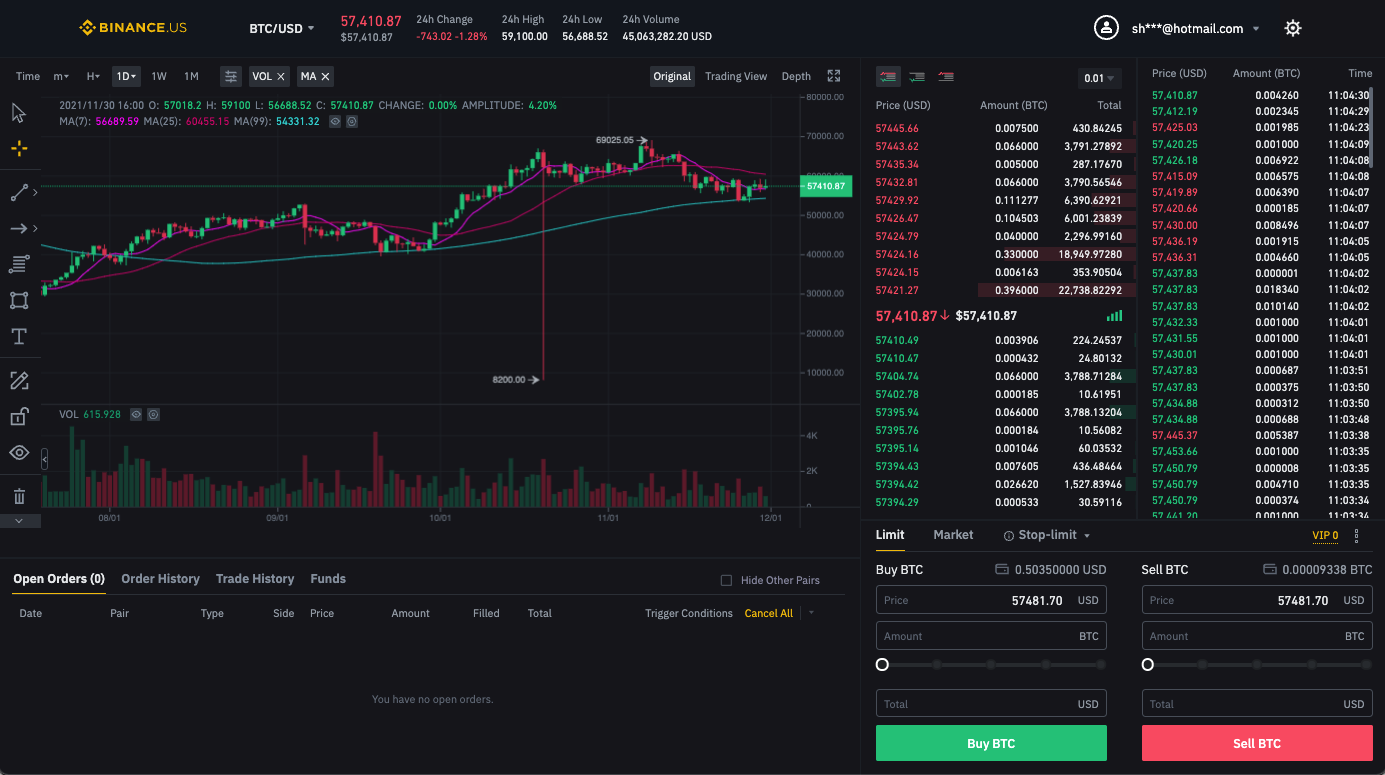Expand more drawing tools at toolbar bottom
The image size is (1385, 775).
[20, 521]
